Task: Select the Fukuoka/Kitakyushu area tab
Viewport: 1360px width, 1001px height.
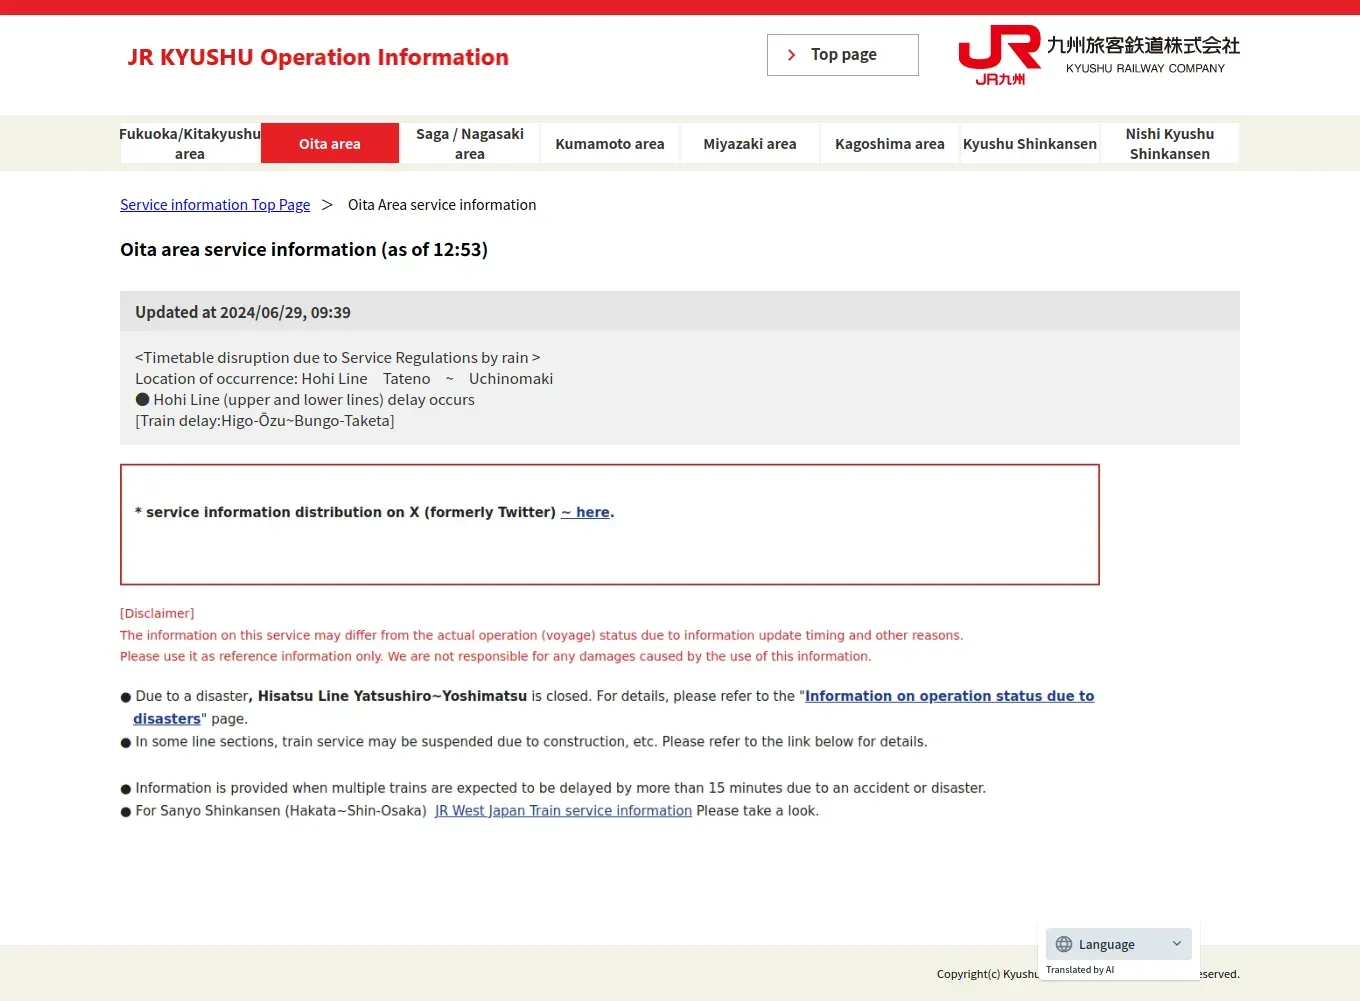Action: click(x=190, y=143)
